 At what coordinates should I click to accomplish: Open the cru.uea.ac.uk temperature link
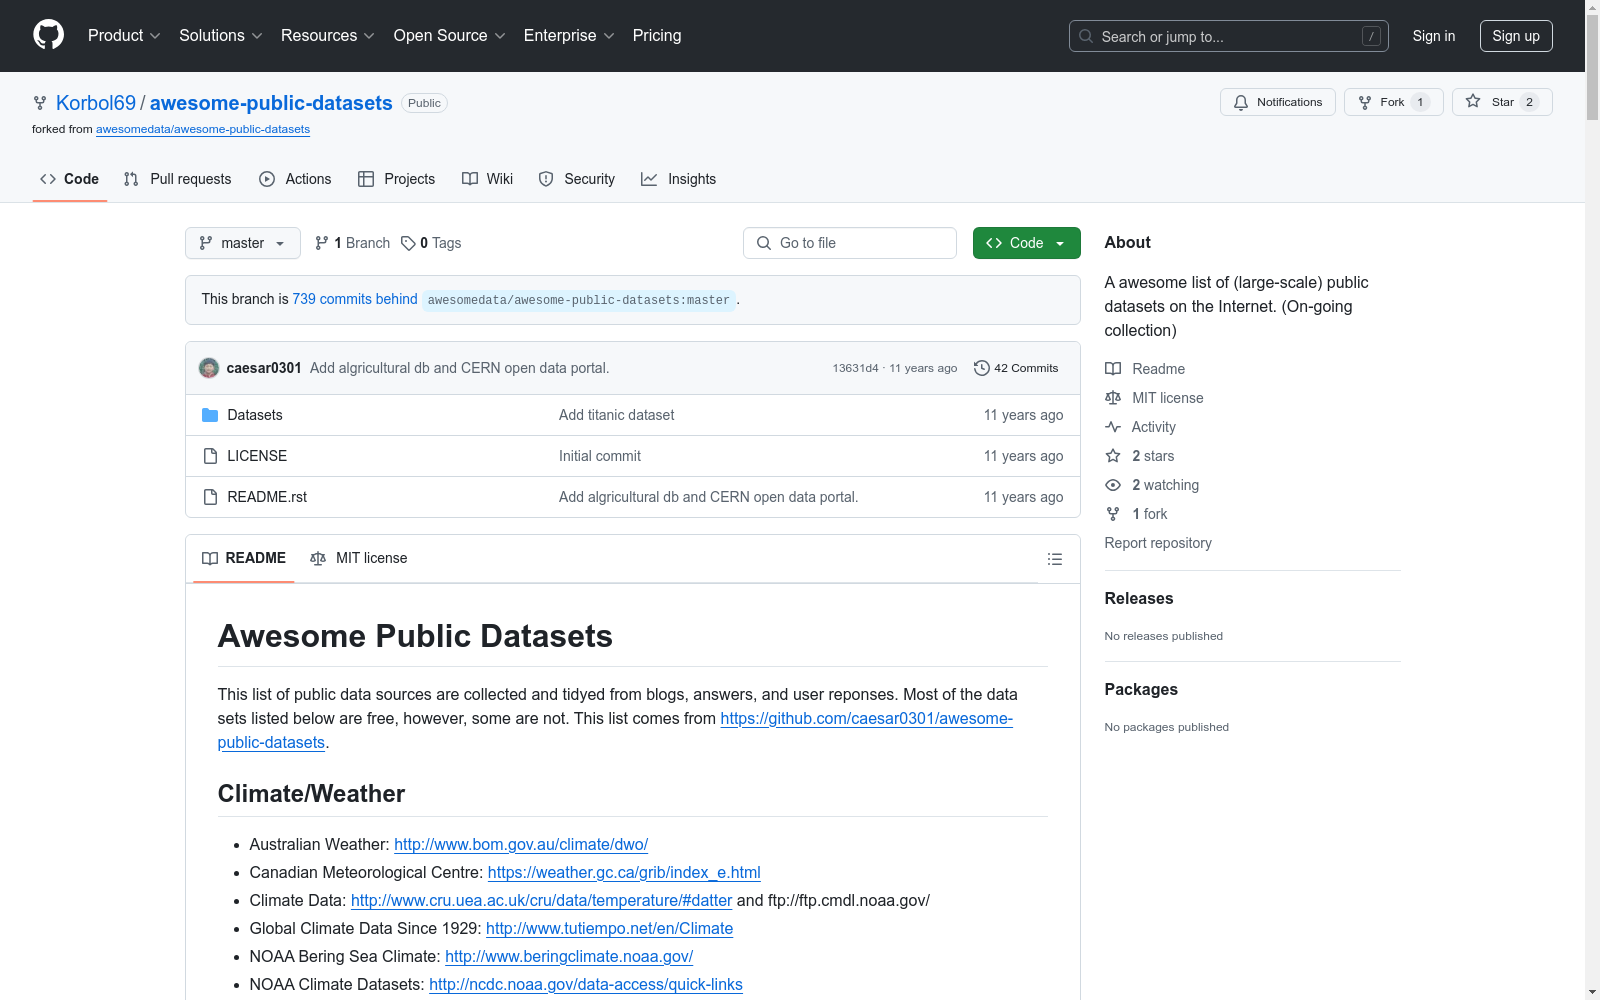tap(542, 900)
